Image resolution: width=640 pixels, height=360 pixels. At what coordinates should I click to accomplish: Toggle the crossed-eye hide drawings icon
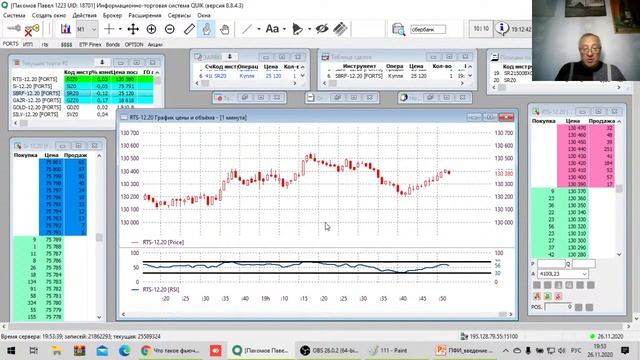[322, 29]
